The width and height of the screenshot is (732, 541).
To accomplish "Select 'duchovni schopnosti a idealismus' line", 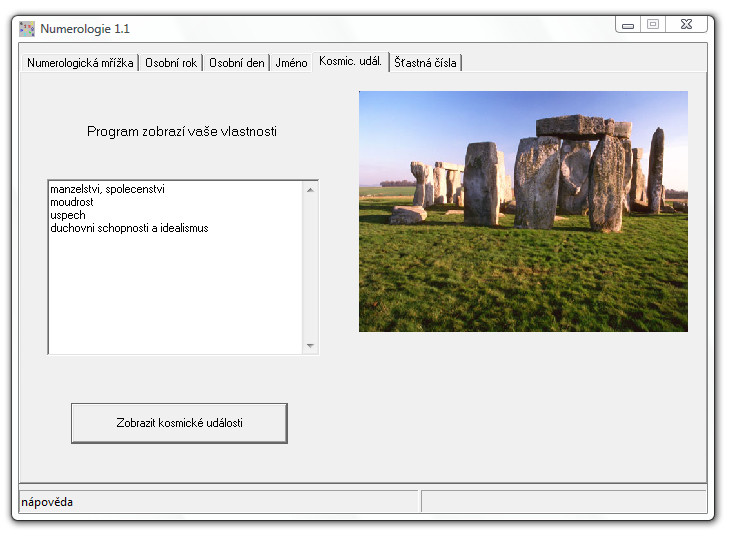I will (129, 228).
